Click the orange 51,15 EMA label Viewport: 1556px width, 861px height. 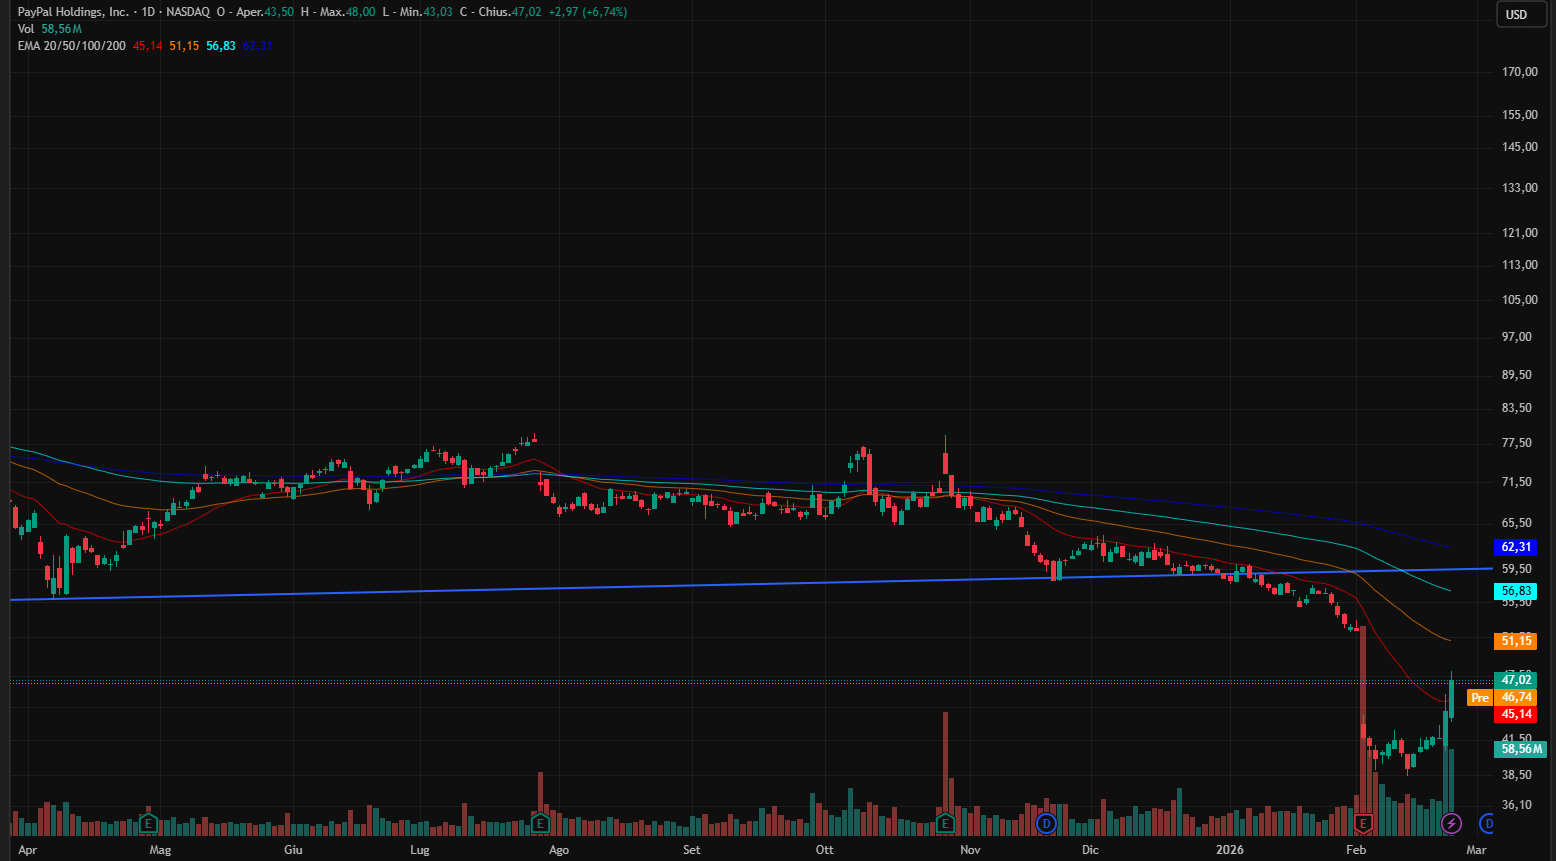click(1516, 641)
